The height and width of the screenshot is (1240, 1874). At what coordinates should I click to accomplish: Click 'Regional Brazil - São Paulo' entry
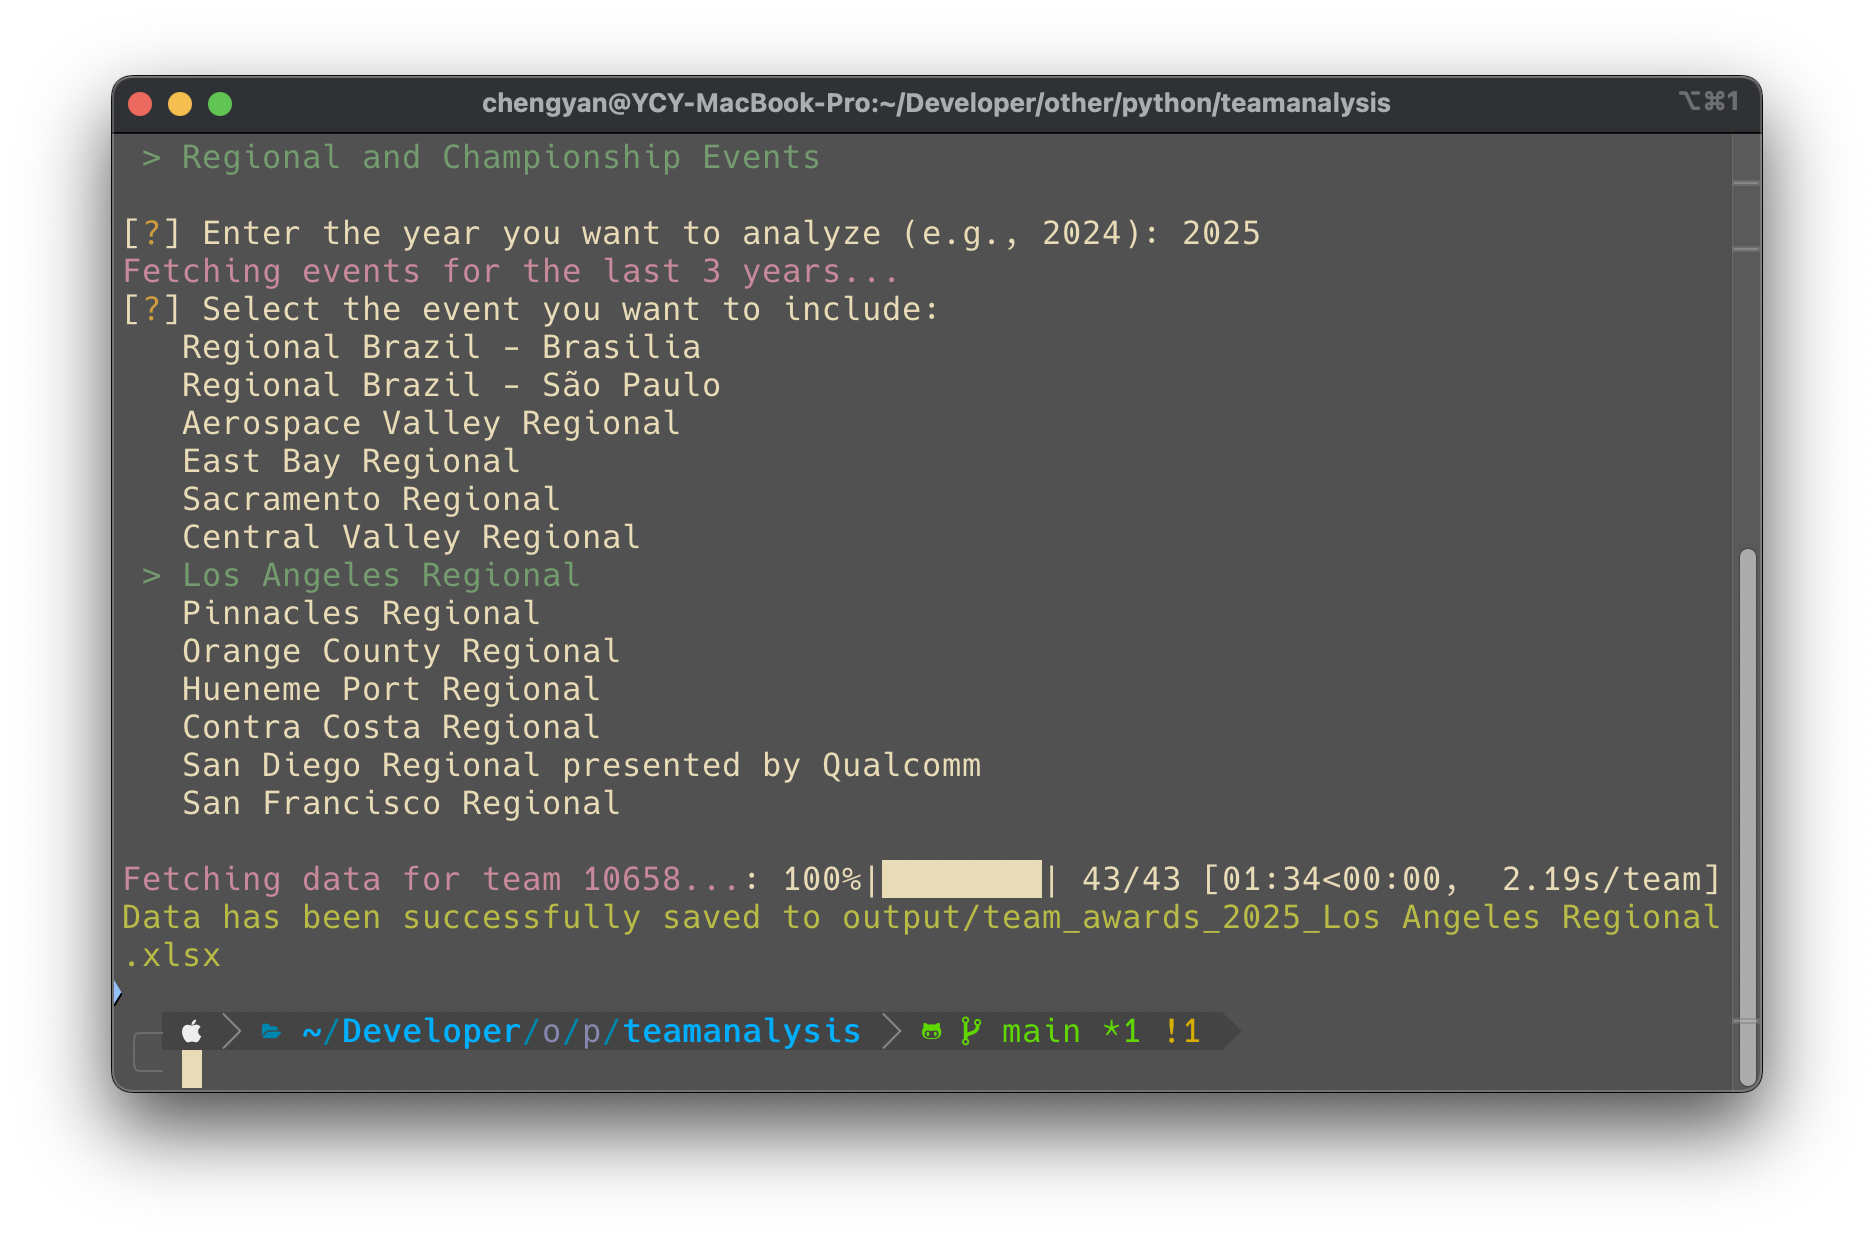[x=451, y=385]
